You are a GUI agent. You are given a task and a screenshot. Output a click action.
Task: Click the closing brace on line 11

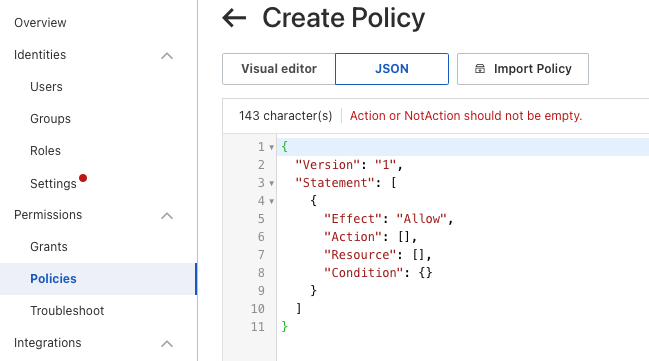tap(285, 327)
